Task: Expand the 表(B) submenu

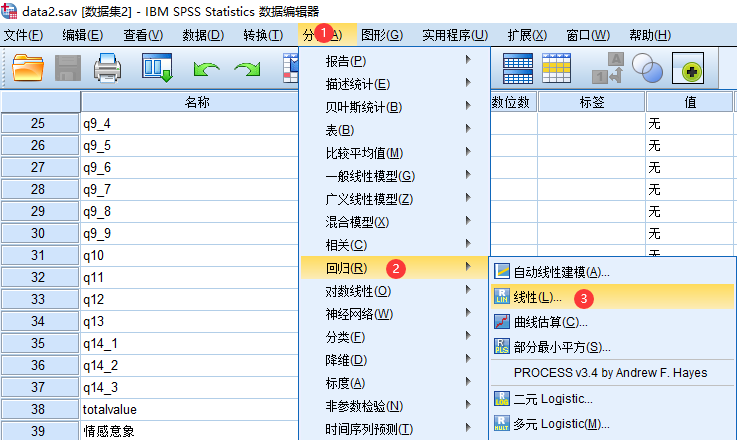Action: point(394,130)
